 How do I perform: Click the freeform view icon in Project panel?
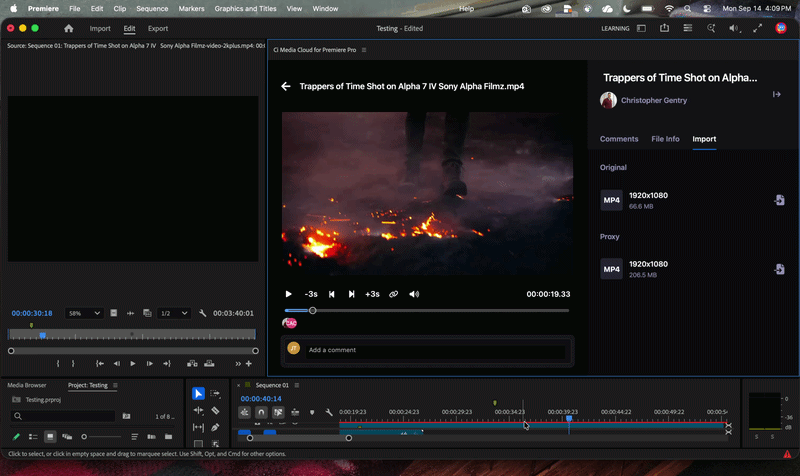click(67, 437)
